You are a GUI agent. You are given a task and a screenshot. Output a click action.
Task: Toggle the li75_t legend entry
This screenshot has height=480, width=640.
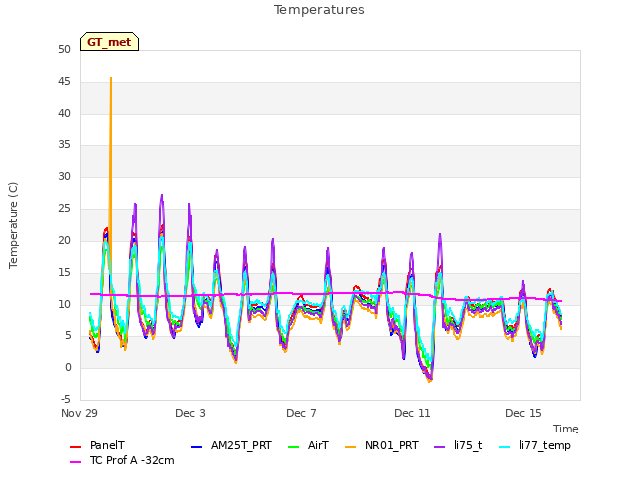tap(458, 445)
